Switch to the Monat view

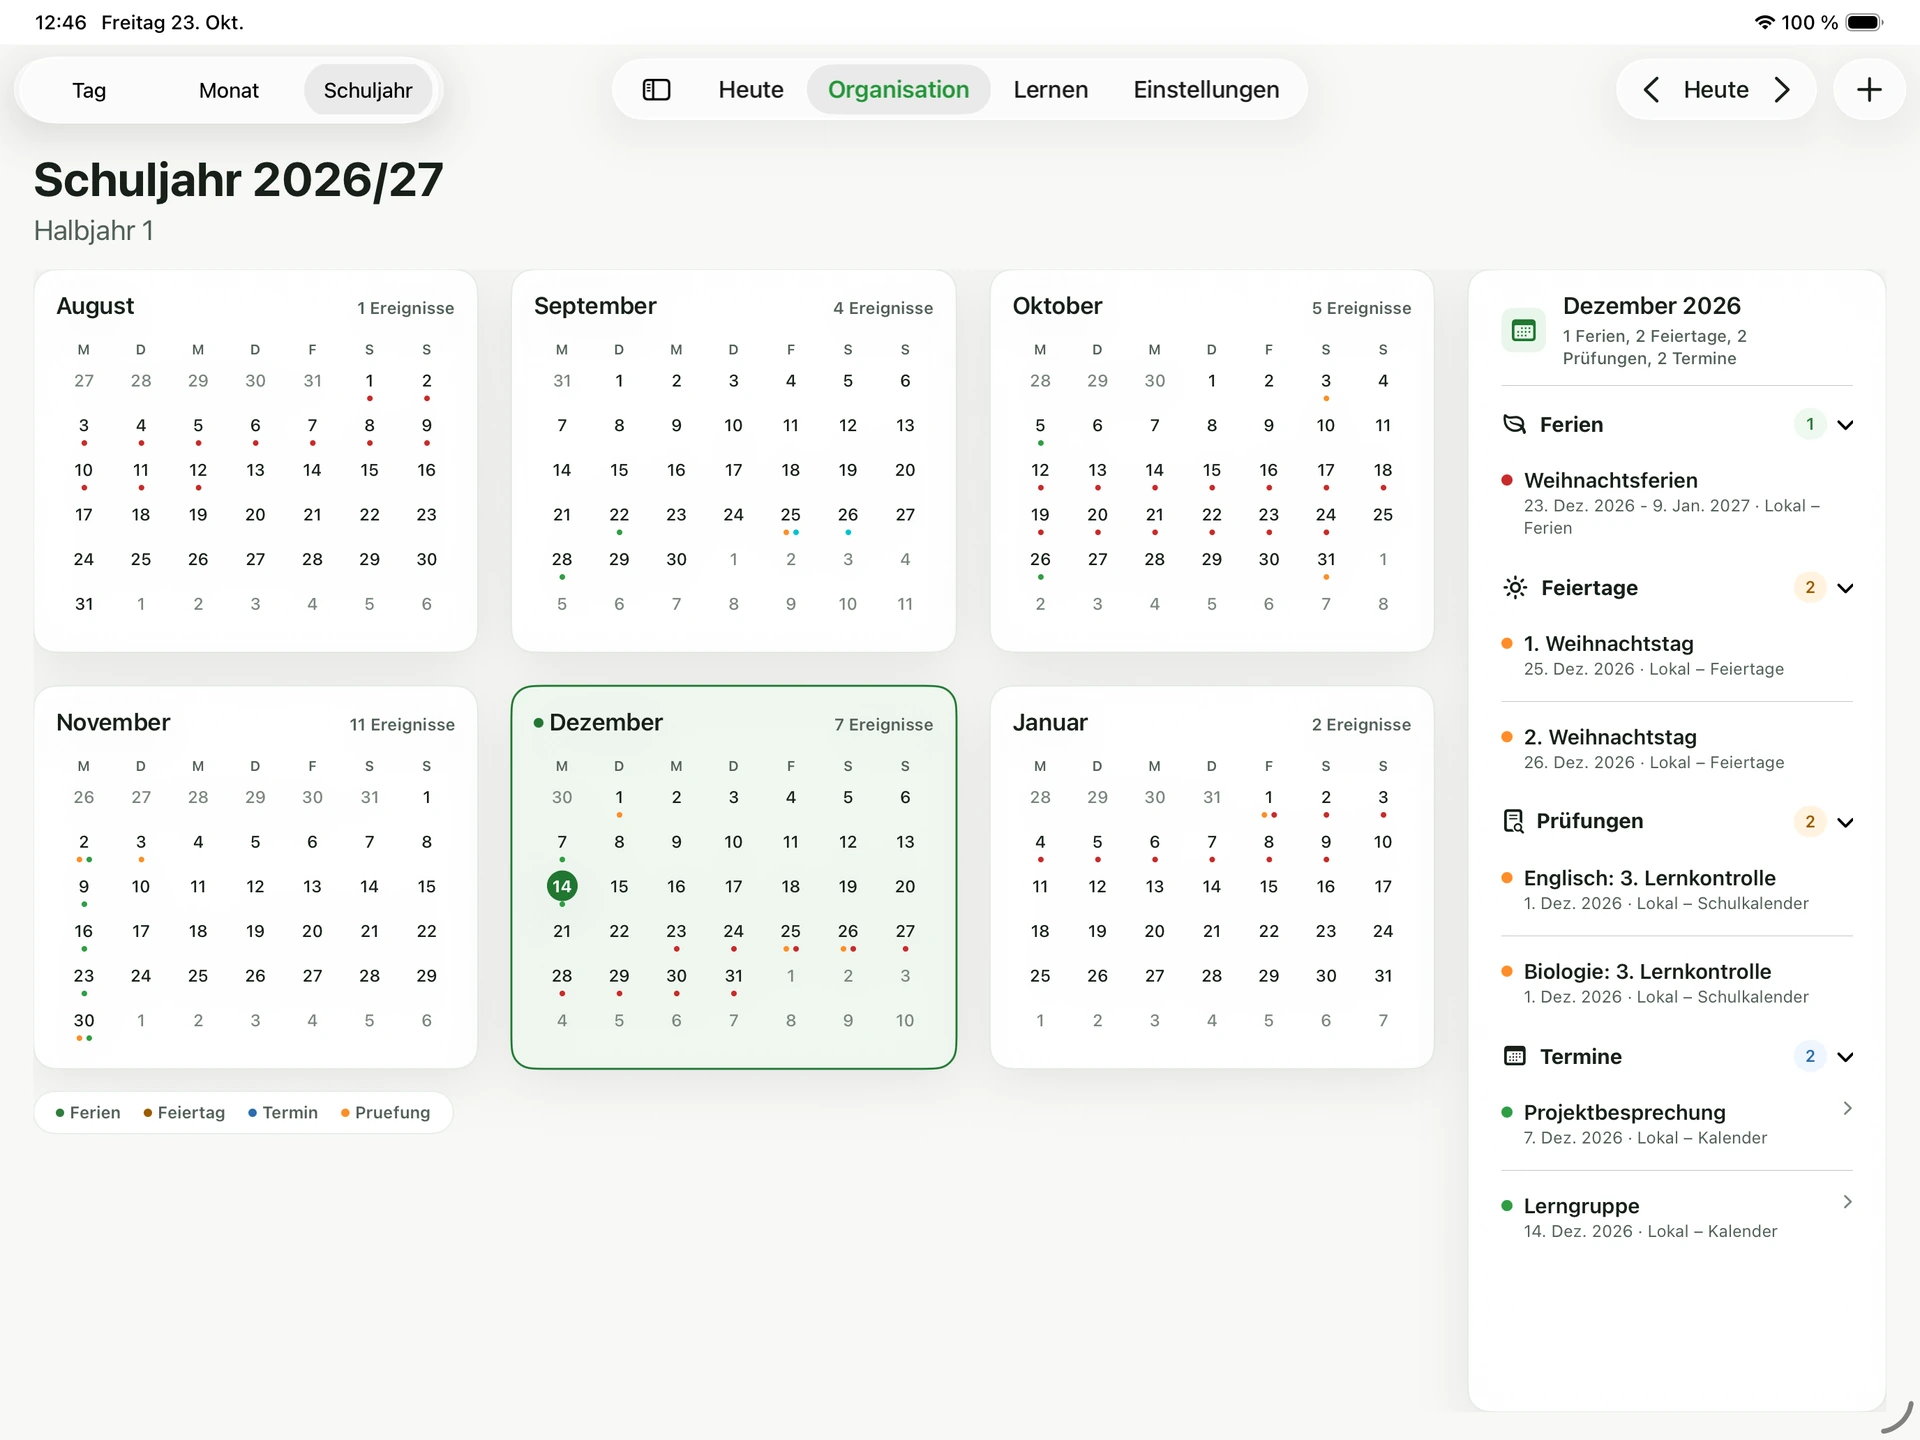coord(229,90)
